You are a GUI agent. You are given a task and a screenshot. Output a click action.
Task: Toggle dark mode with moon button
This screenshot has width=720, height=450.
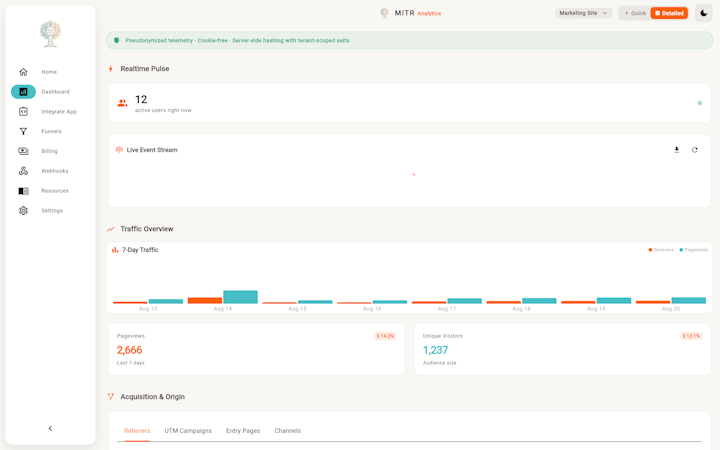click(x=703, y=13)
